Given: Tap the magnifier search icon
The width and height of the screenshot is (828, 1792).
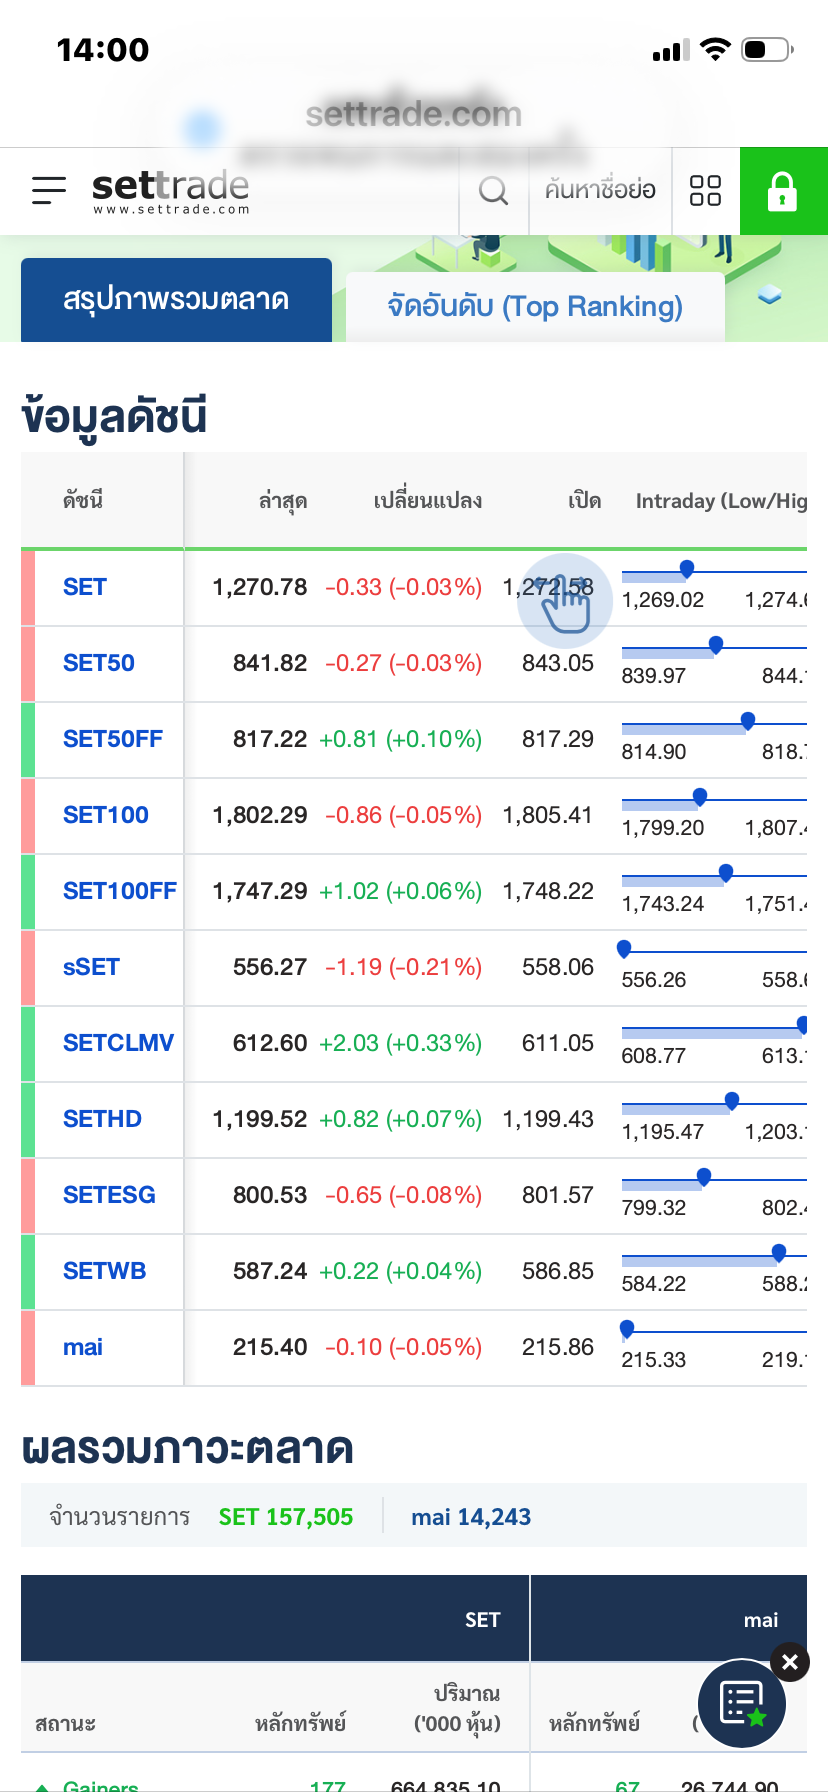Looking at the screenshot, I should click(493, 190).
